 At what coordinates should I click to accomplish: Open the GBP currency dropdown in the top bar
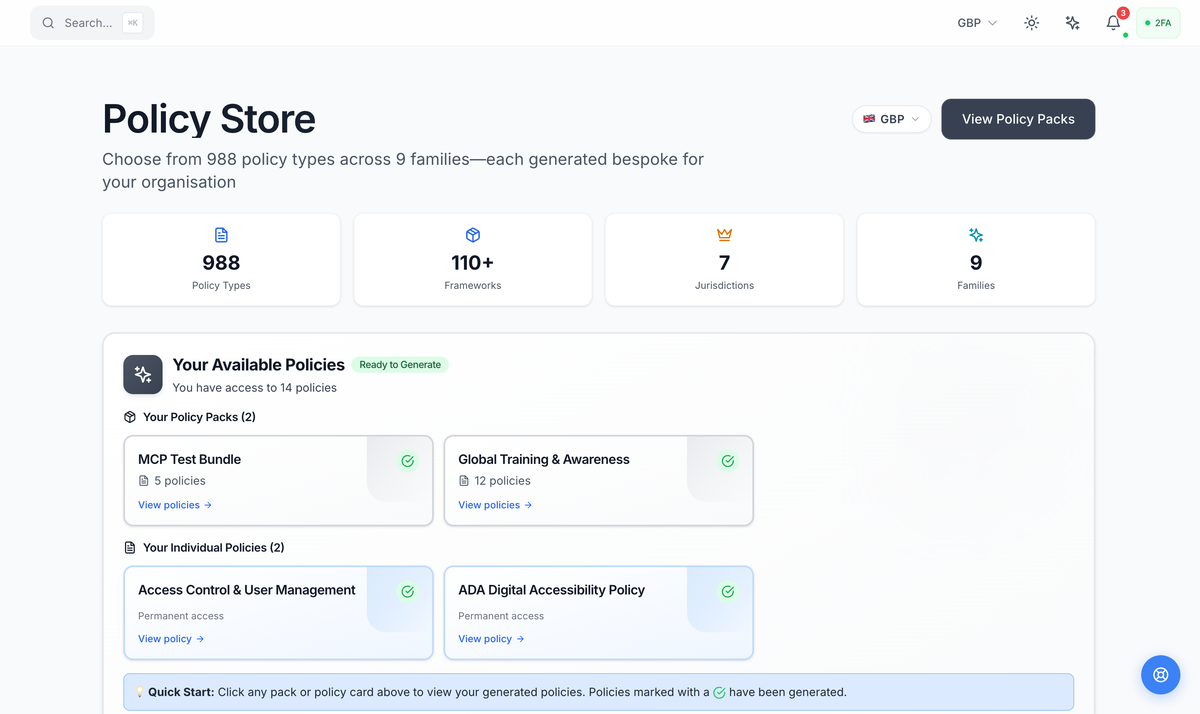pyautogui.click(x=975, y=22)
